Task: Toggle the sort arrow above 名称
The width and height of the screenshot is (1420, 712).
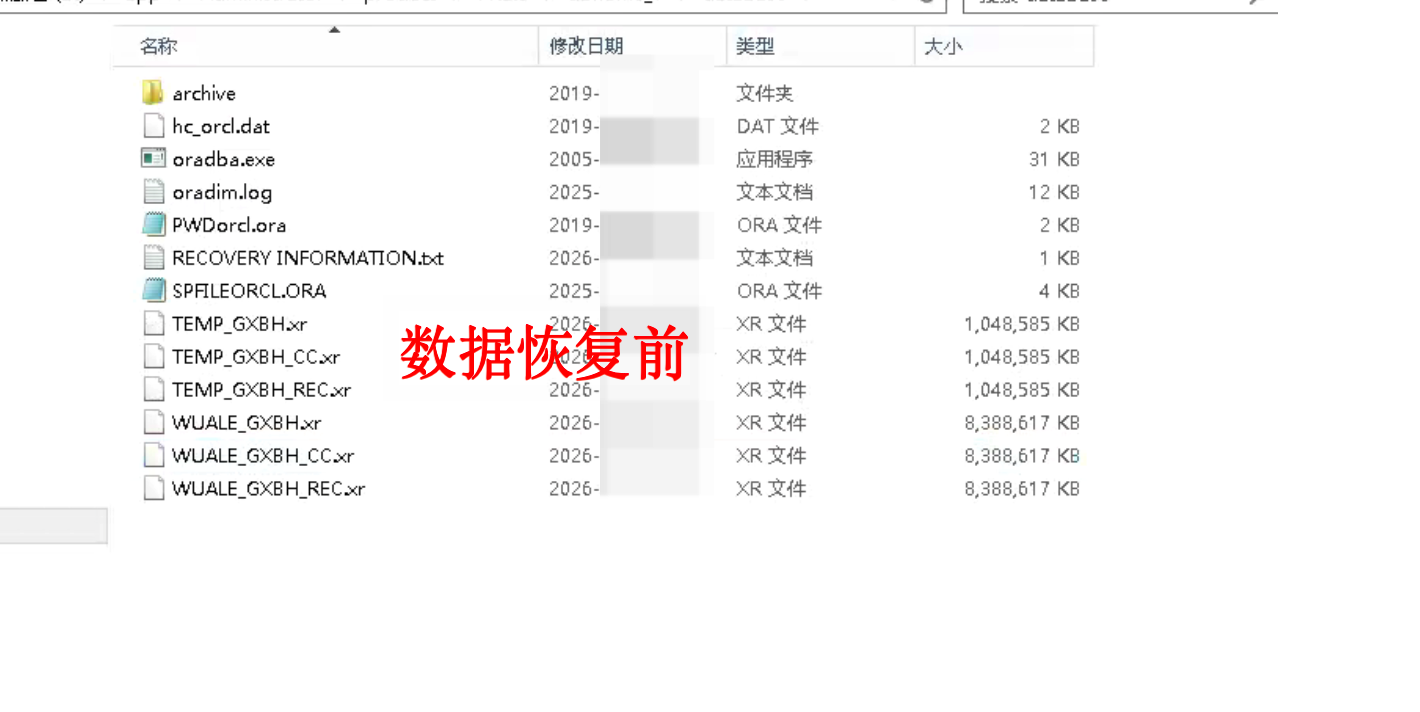Action: pos(334,30)
